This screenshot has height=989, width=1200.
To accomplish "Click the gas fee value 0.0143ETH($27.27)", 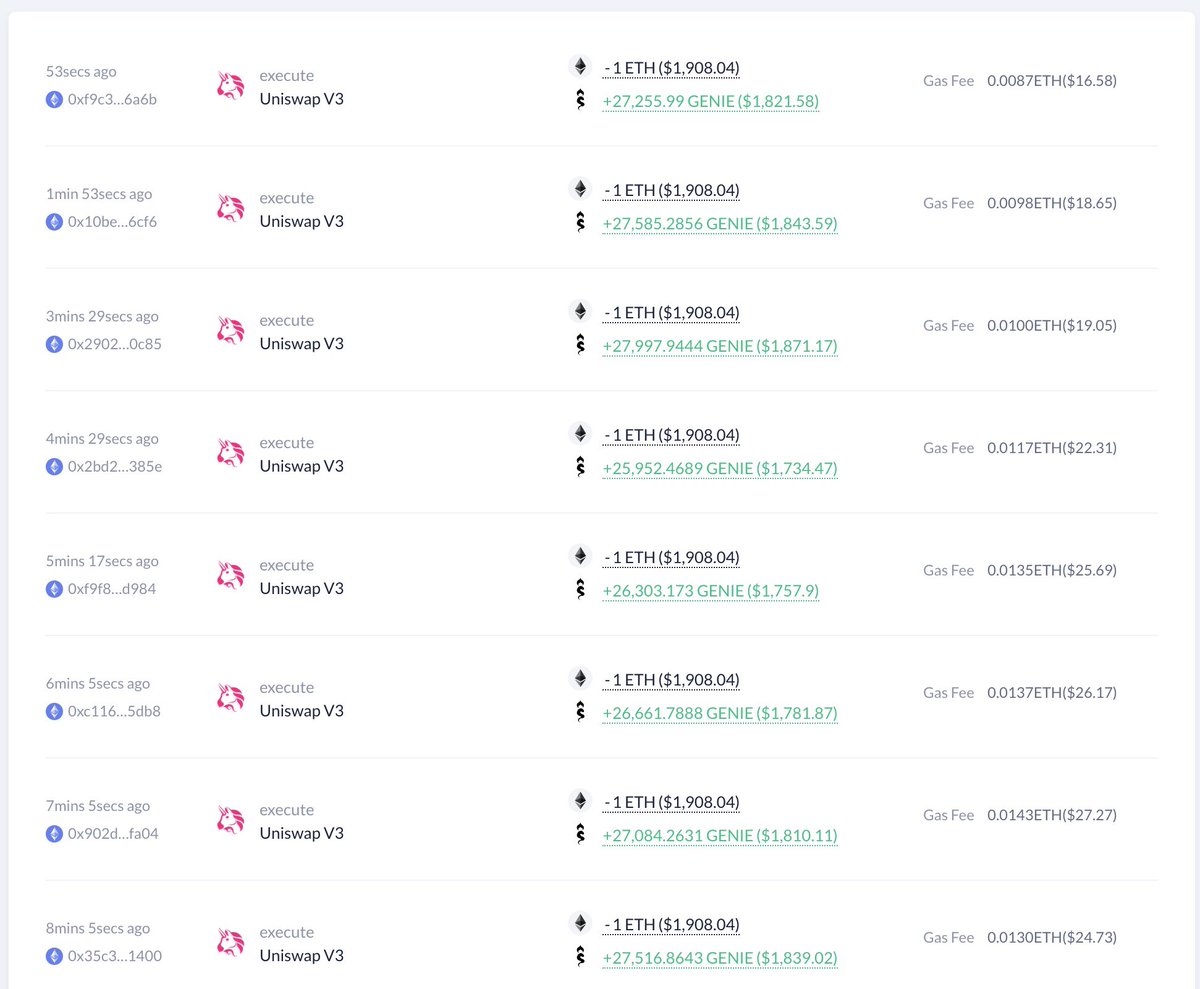I will click(x=1052, y=815).
